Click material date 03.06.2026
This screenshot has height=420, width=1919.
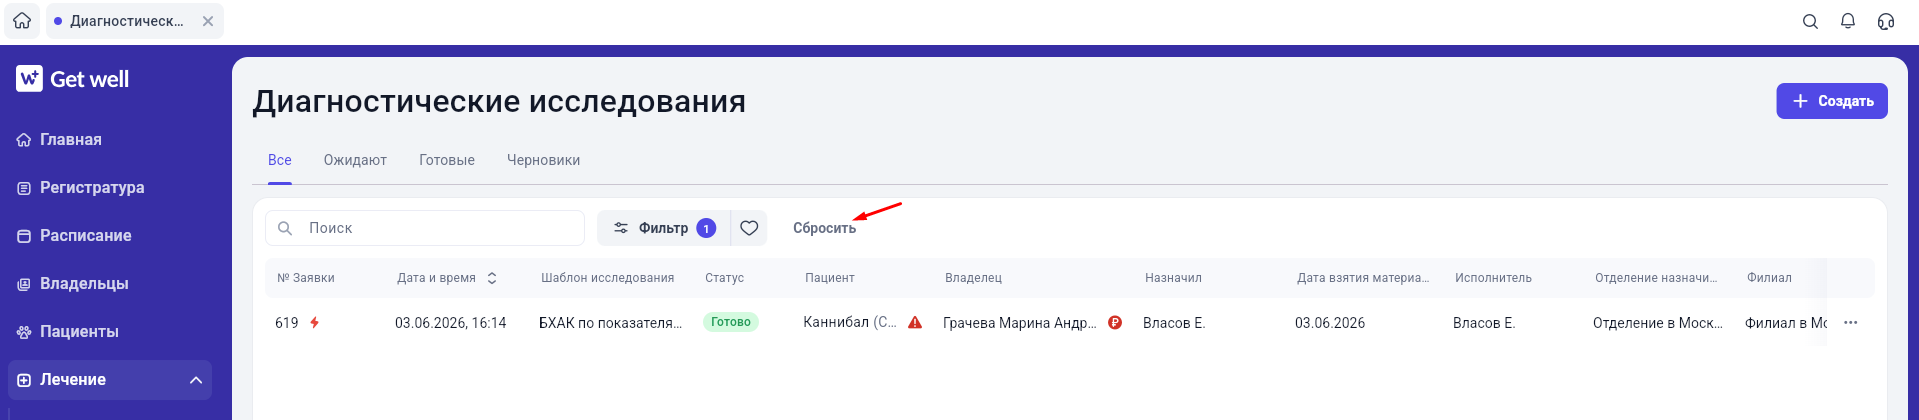(1330, 323)
